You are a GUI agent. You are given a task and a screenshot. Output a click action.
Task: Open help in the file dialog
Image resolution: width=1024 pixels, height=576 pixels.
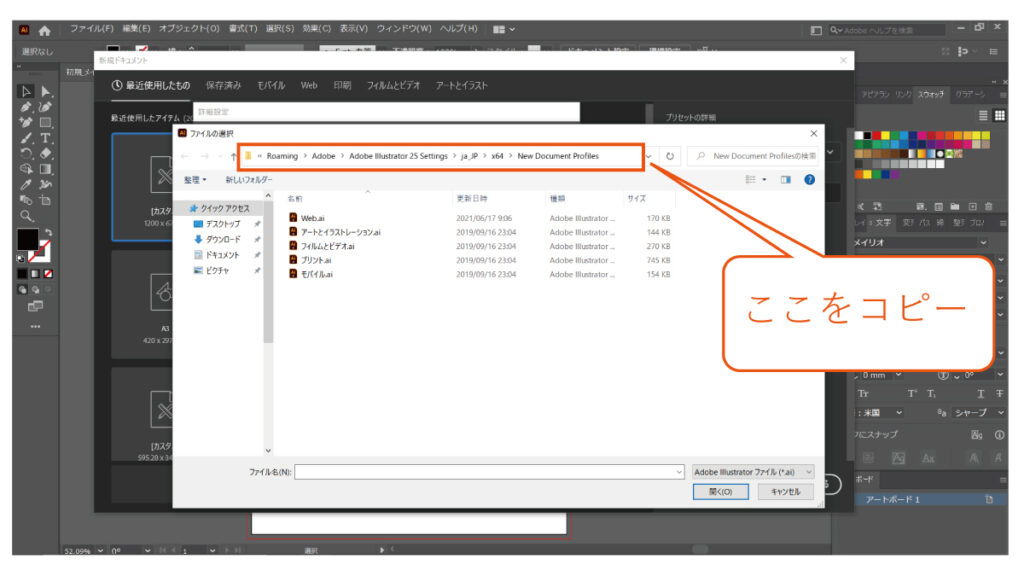[x=809, y=180]
